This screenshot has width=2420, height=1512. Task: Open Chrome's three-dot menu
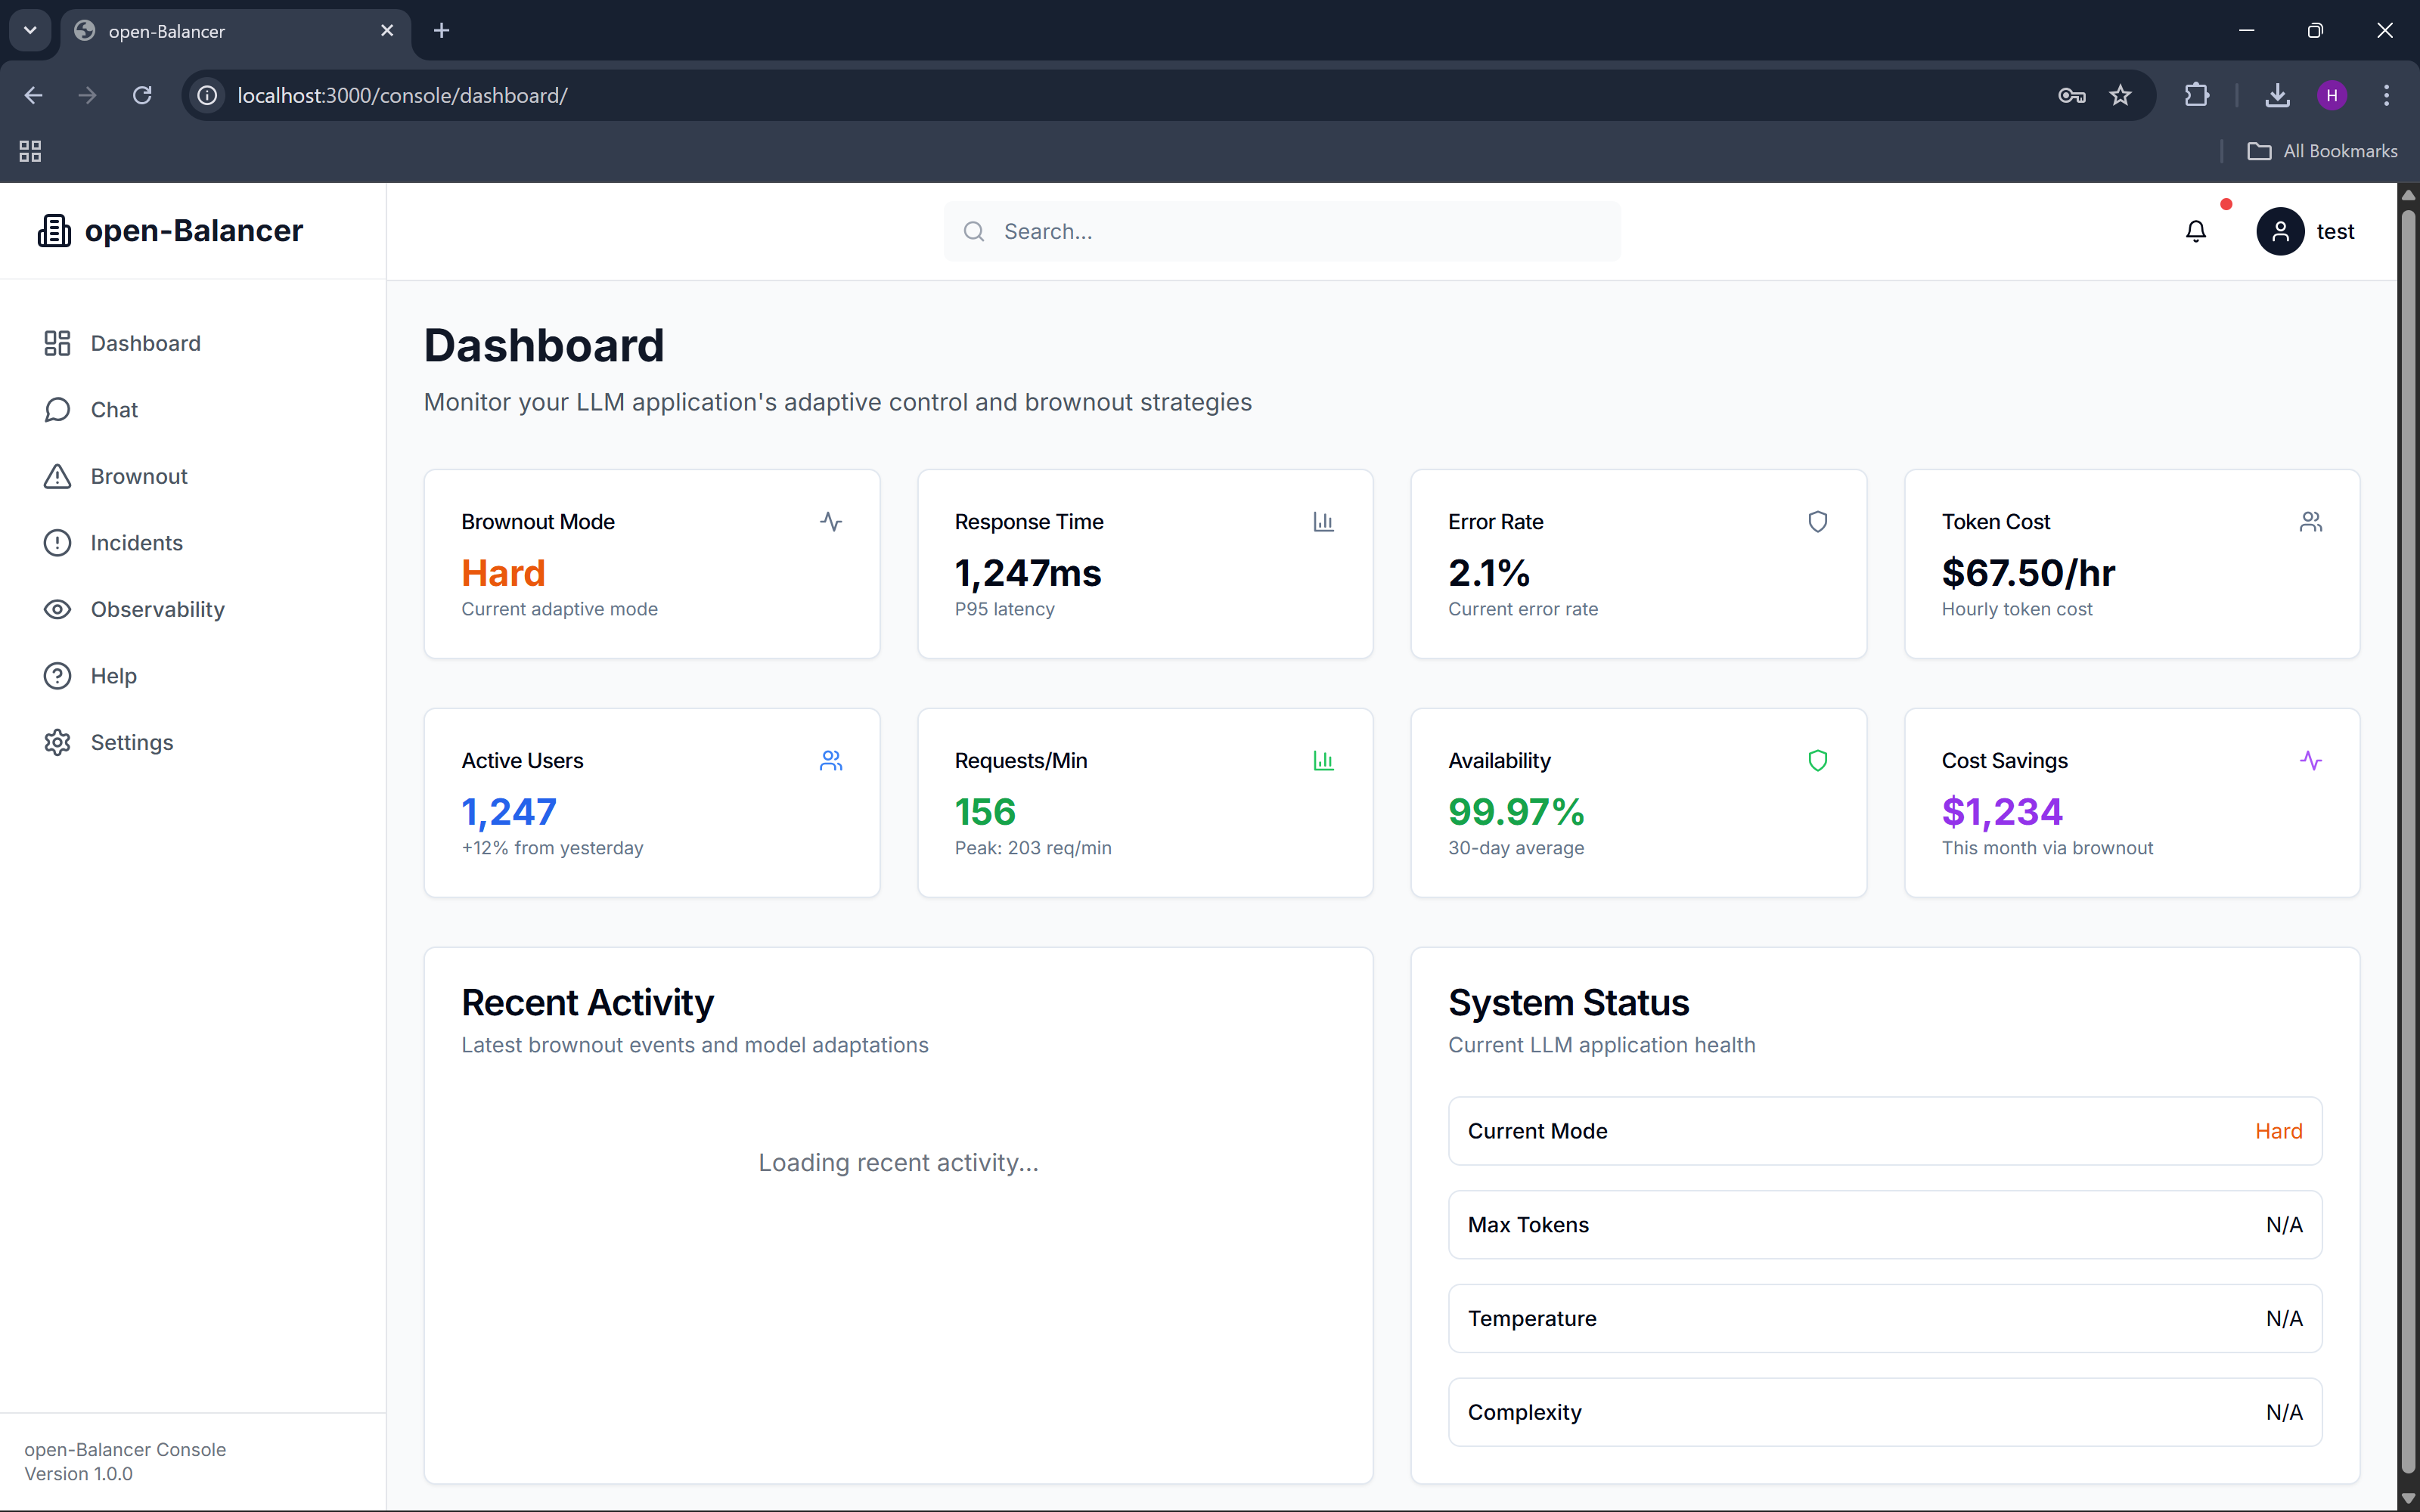tap(2386, 95)
